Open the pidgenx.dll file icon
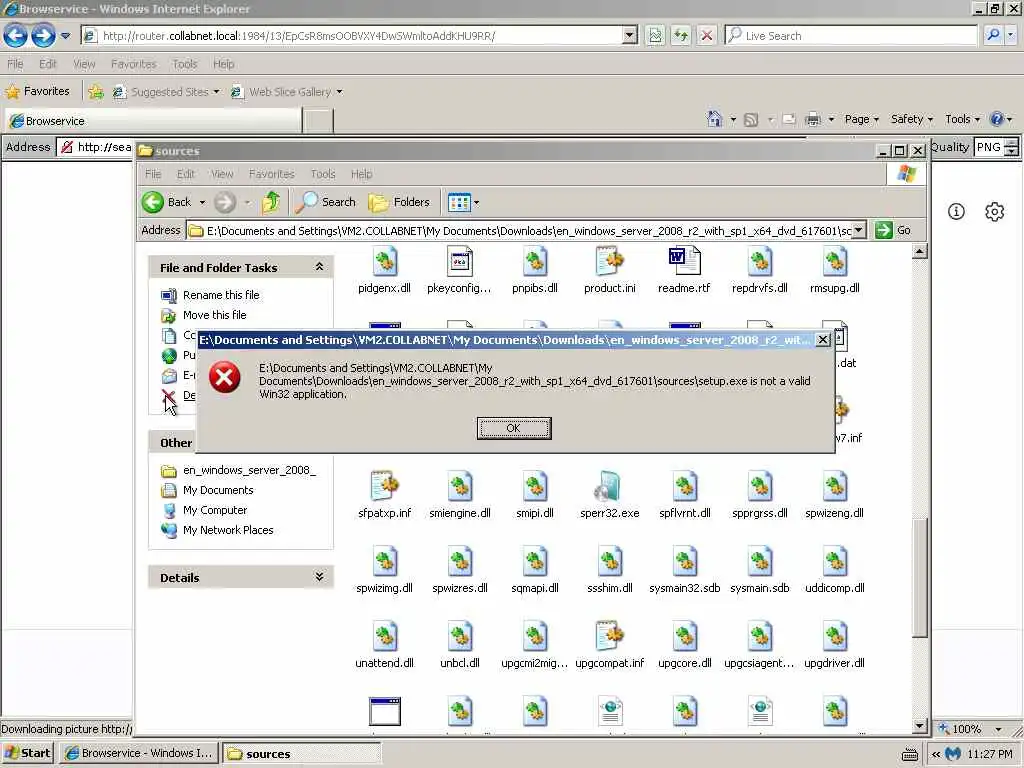Image resolution: width=1024 pixels, height=768 pixels. pyautogui.click(x=385, y=261)
